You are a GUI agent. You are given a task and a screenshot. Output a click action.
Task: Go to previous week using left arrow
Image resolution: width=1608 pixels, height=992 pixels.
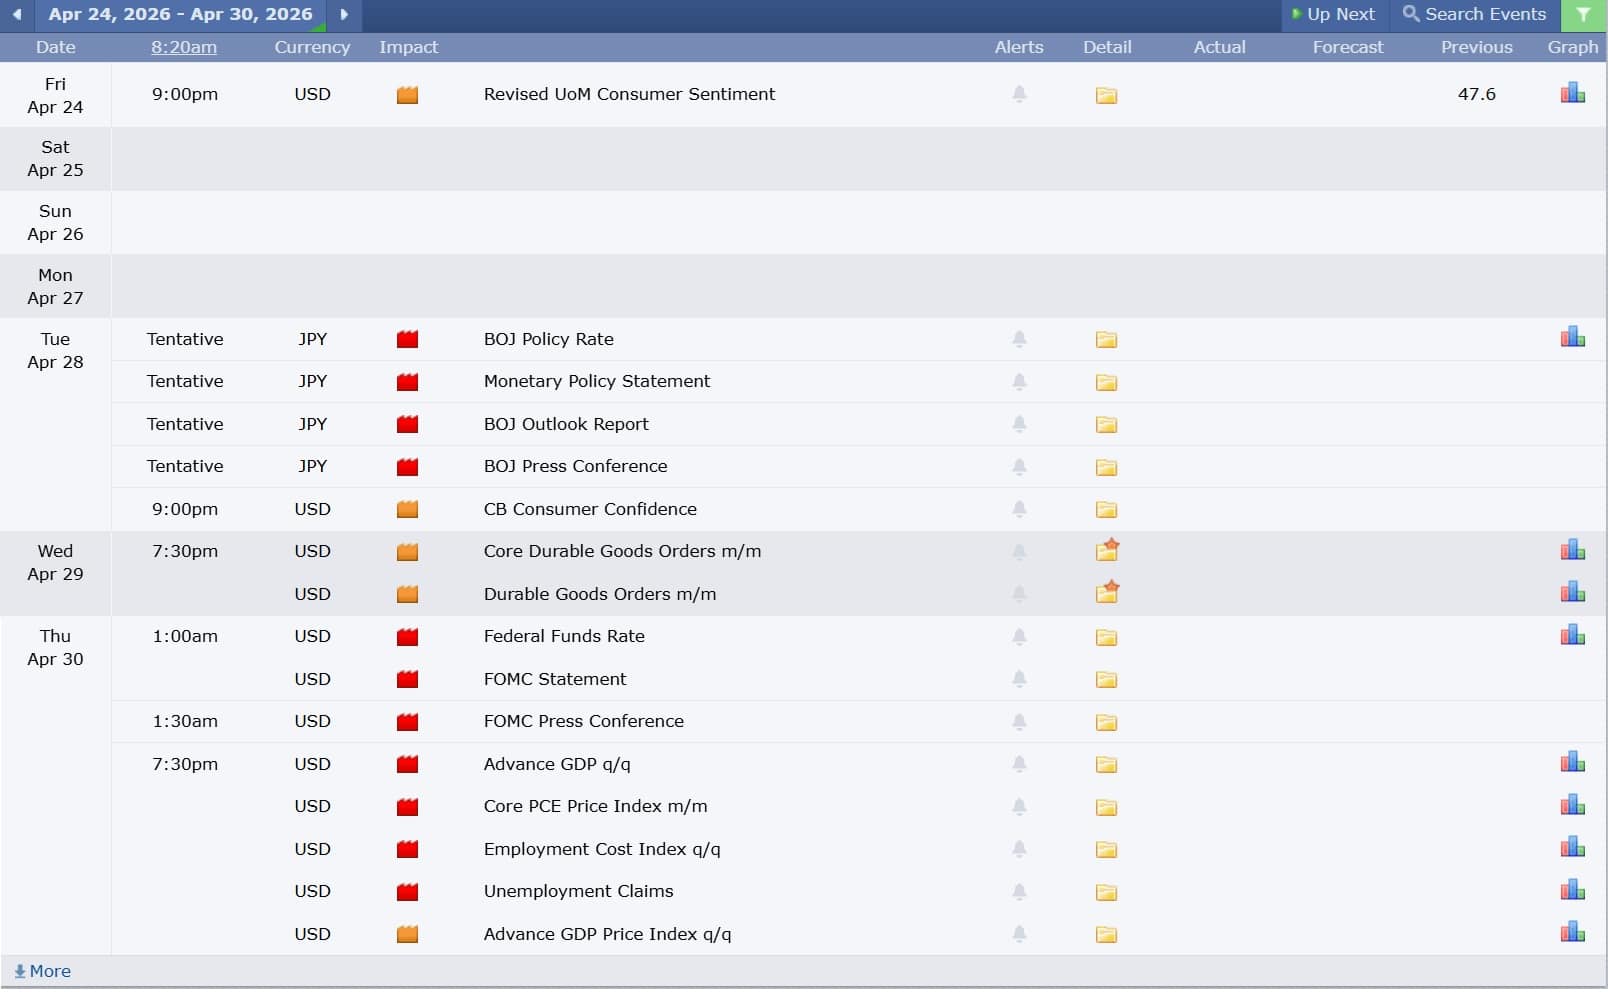17,15
